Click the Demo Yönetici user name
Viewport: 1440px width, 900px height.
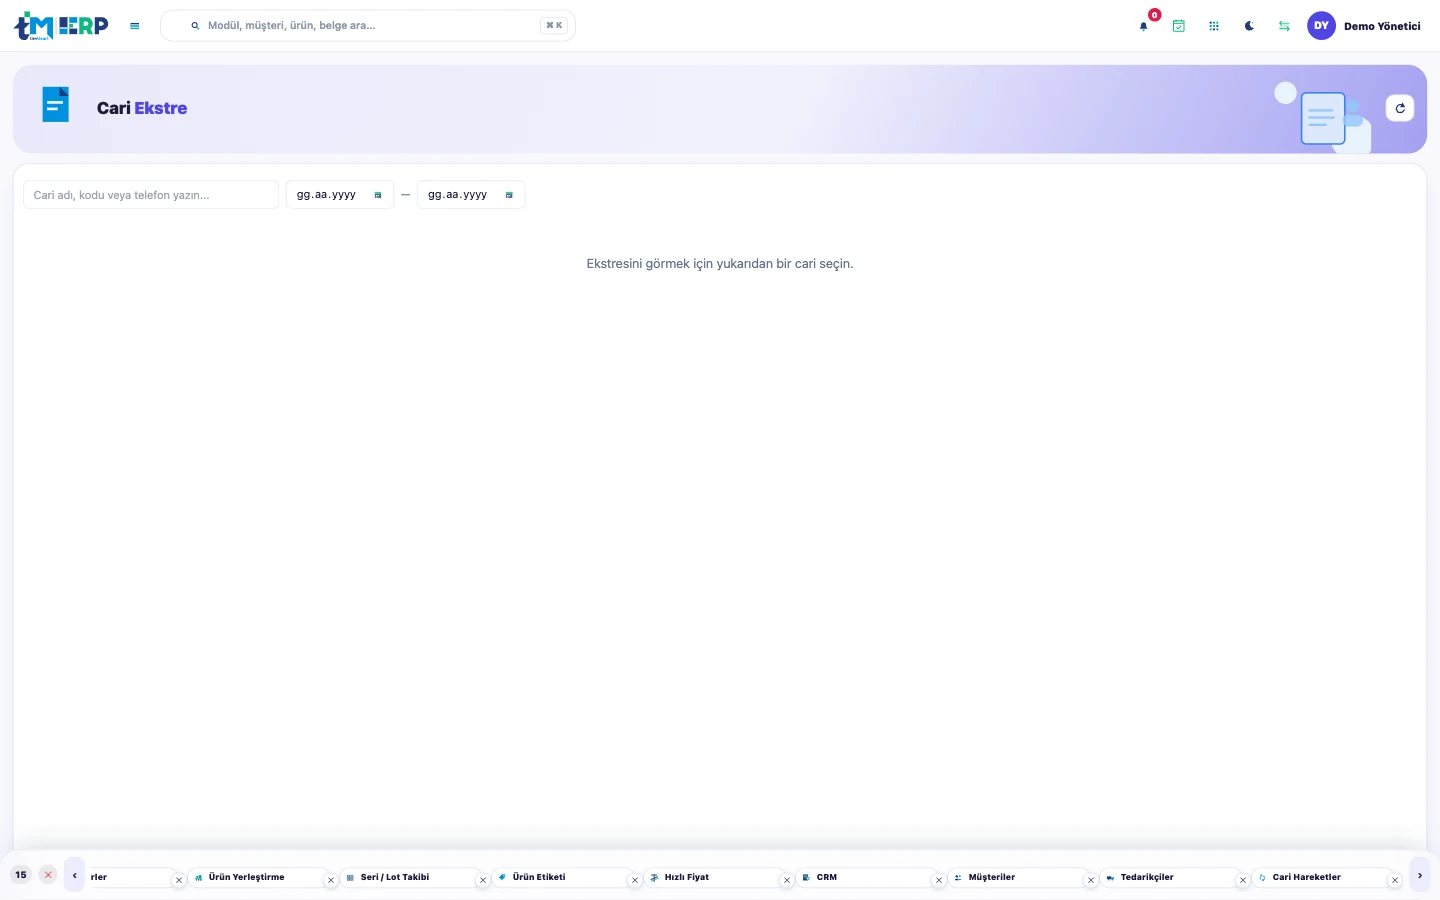click(1382, 26)
